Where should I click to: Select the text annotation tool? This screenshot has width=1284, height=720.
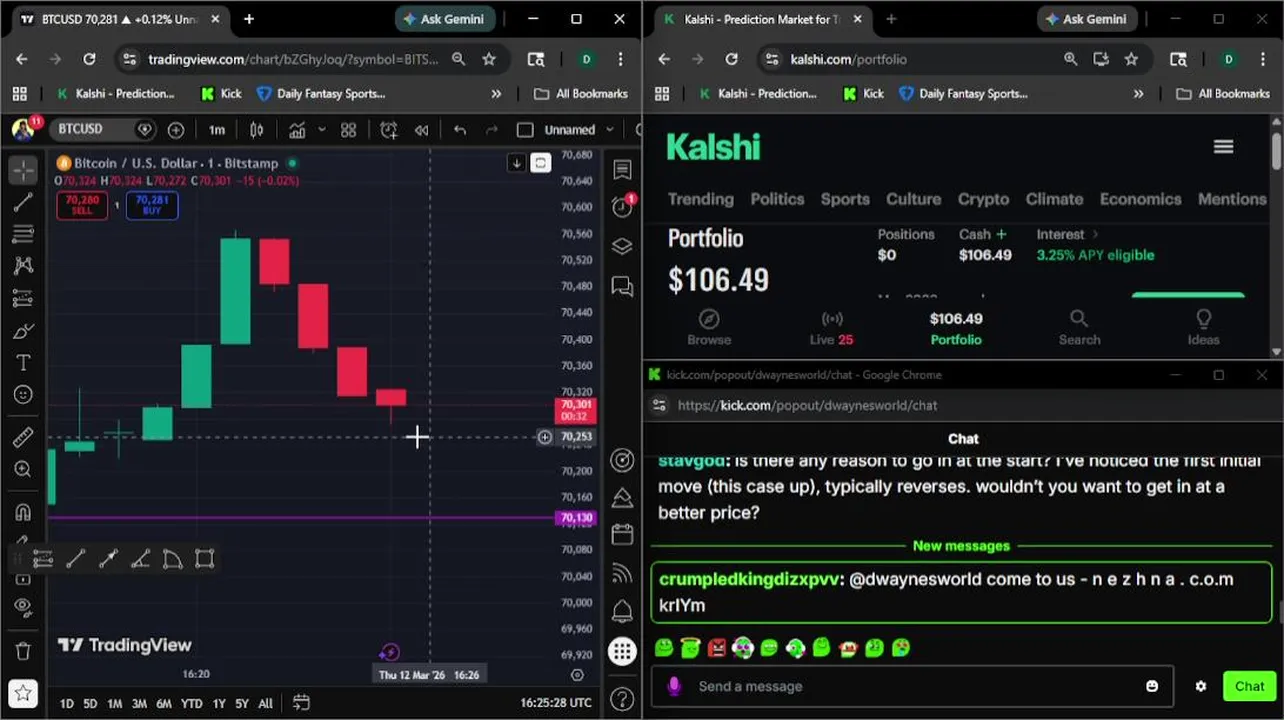coord(23,363)
